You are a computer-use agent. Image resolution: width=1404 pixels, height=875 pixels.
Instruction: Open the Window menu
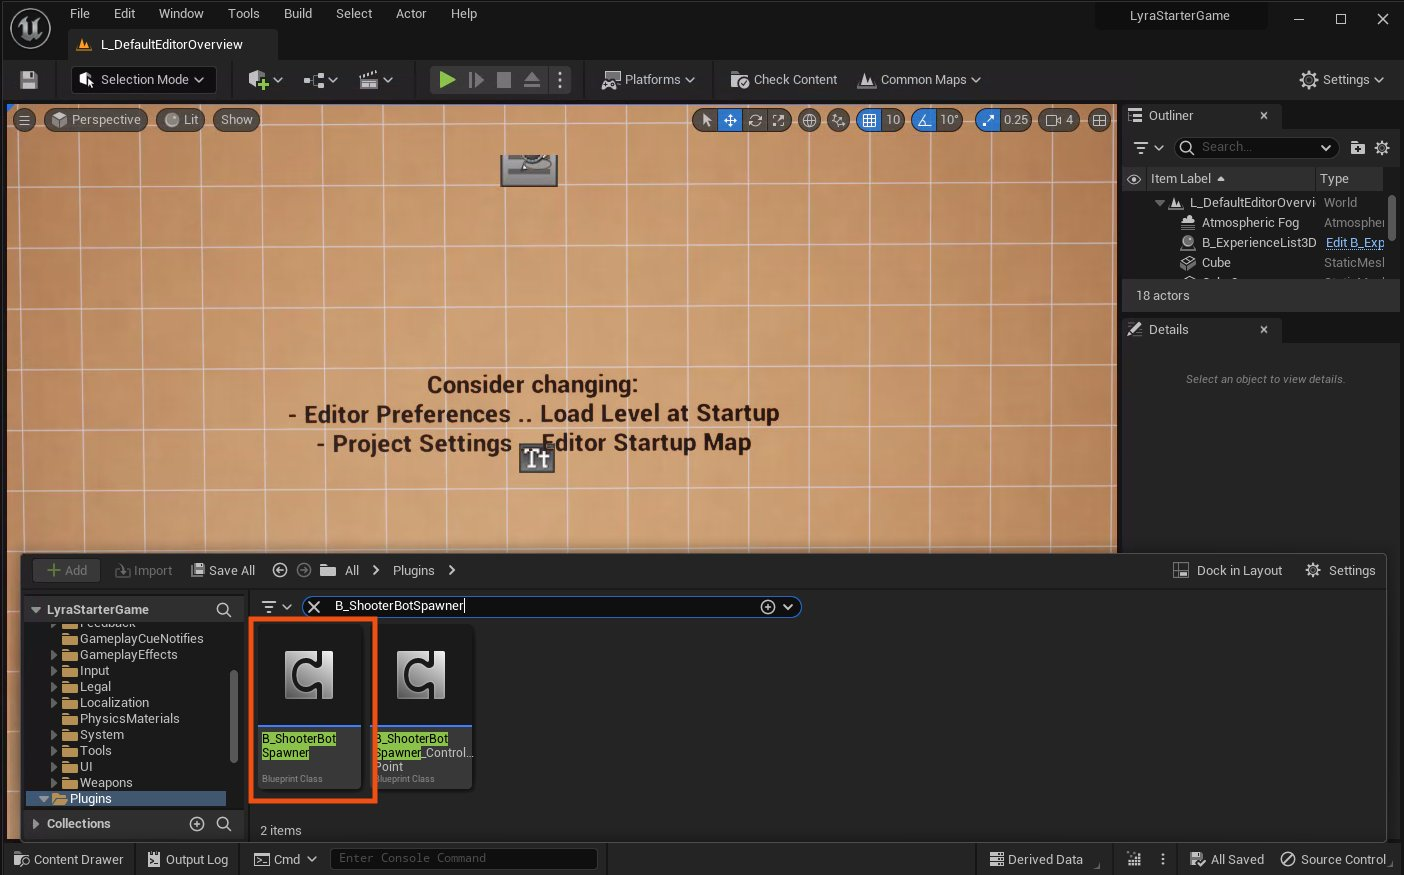click(181, 14)
